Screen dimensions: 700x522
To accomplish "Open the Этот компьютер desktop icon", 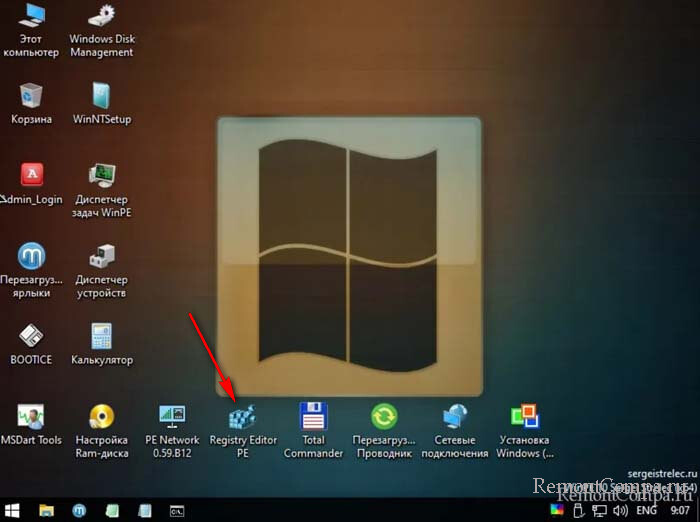I will (x=31, y=30).
